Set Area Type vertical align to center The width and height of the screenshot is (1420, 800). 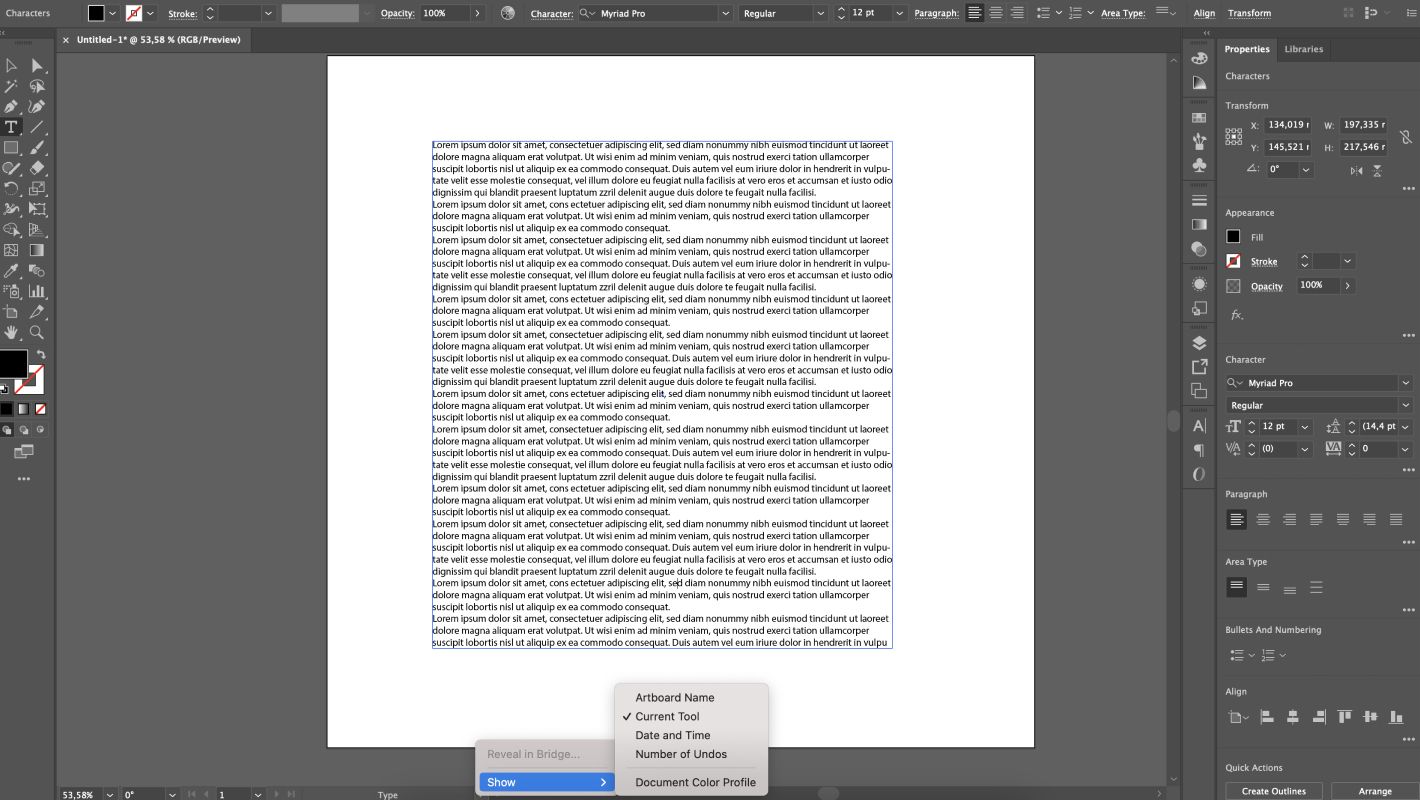point(1263,588)
